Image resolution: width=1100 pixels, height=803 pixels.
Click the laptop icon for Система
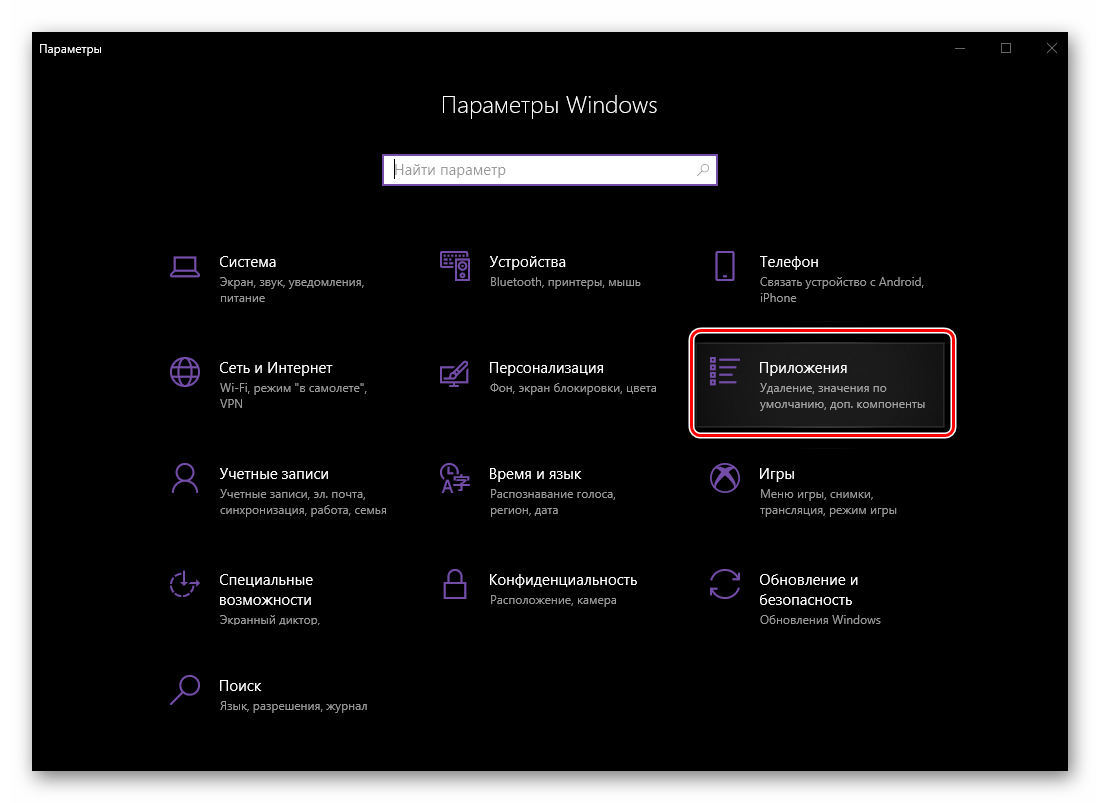point(185,266)
